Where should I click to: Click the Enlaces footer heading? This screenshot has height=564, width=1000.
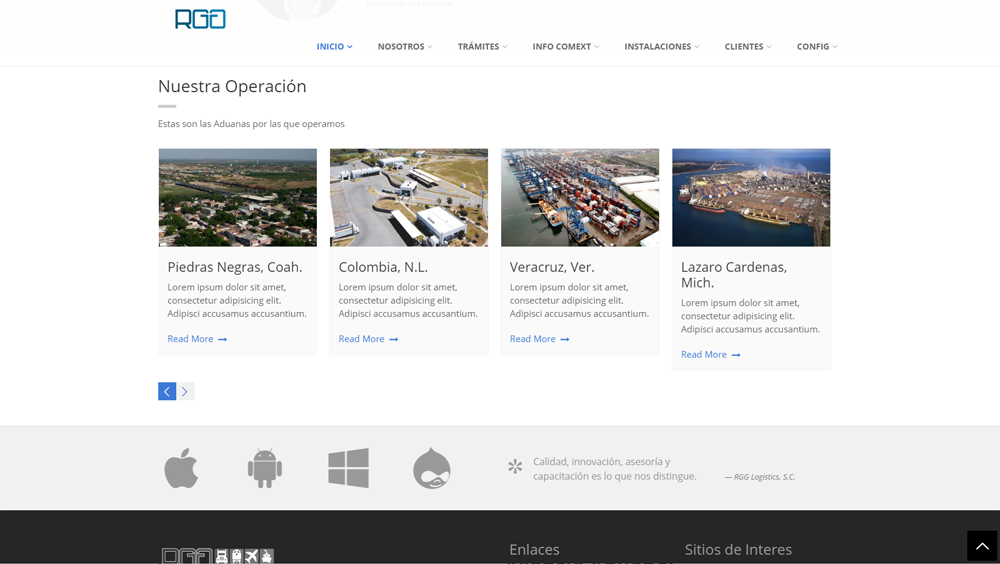point(534,549)
